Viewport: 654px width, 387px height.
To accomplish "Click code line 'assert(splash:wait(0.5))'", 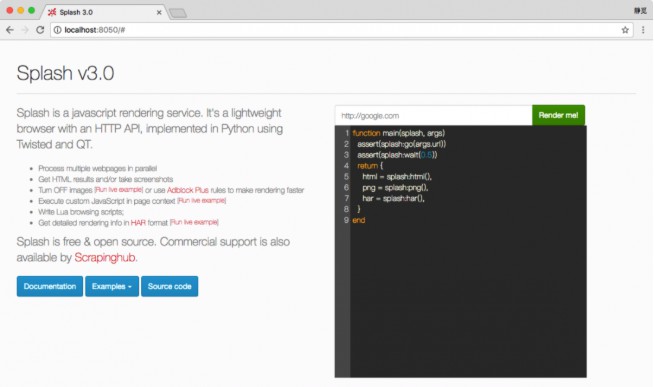I will 397,155.
